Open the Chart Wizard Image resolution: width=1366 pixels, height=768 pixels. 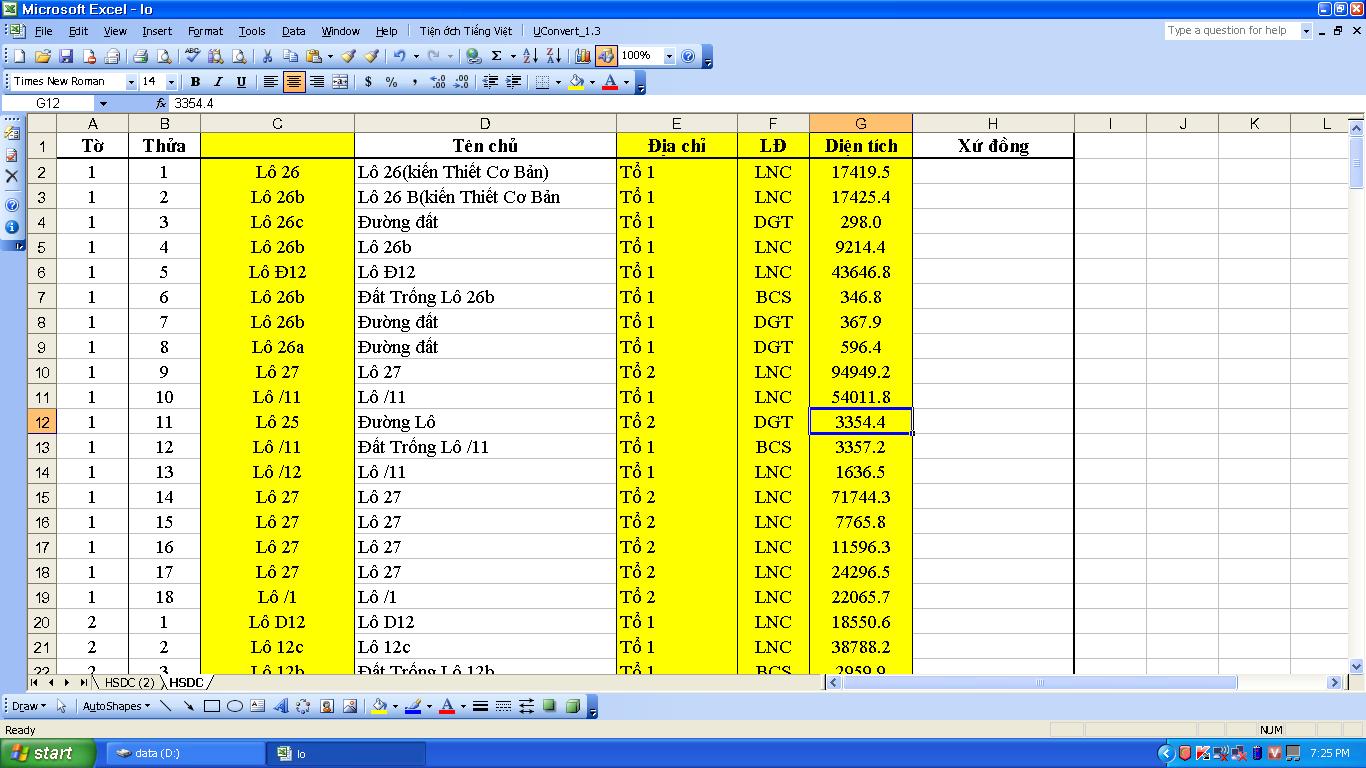pos(583,57)
